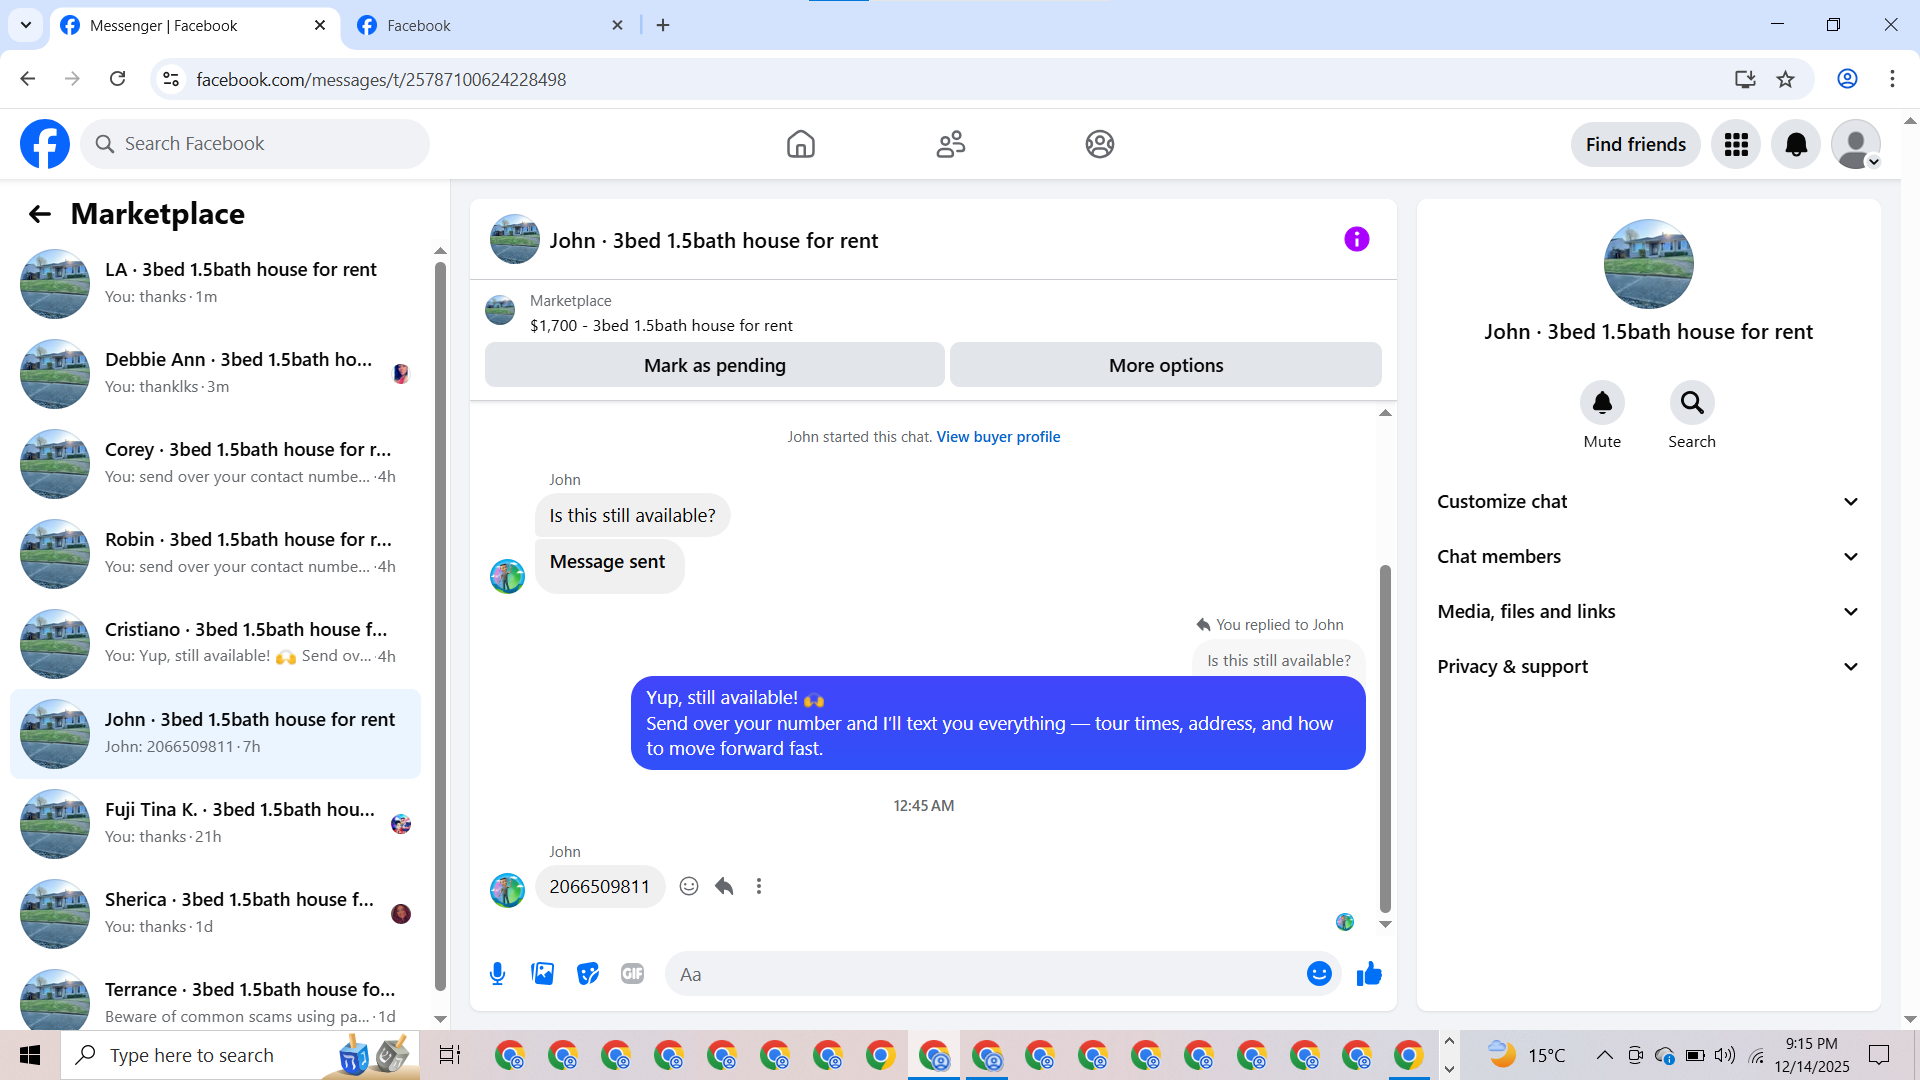Attach a photo using the image icon
The height and width of the screenshot is (1080, 1920).
(542, 974)
